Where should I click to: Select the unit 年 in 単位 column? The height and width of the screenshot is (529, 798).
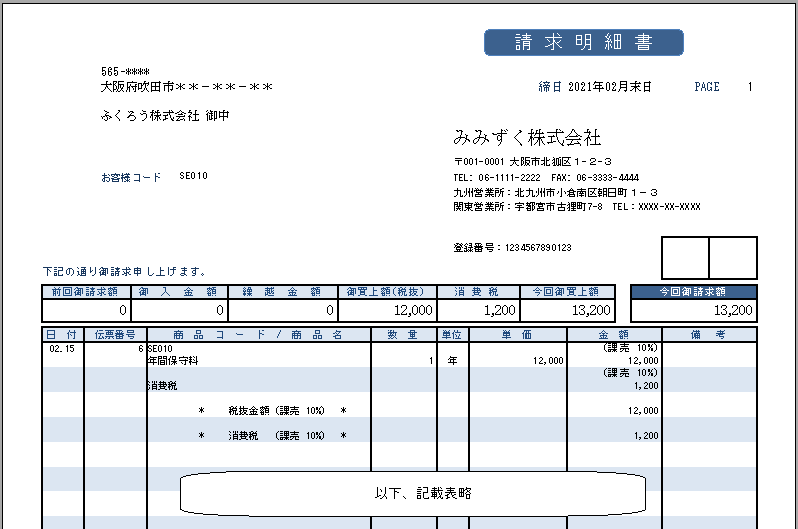click(452, 361)
